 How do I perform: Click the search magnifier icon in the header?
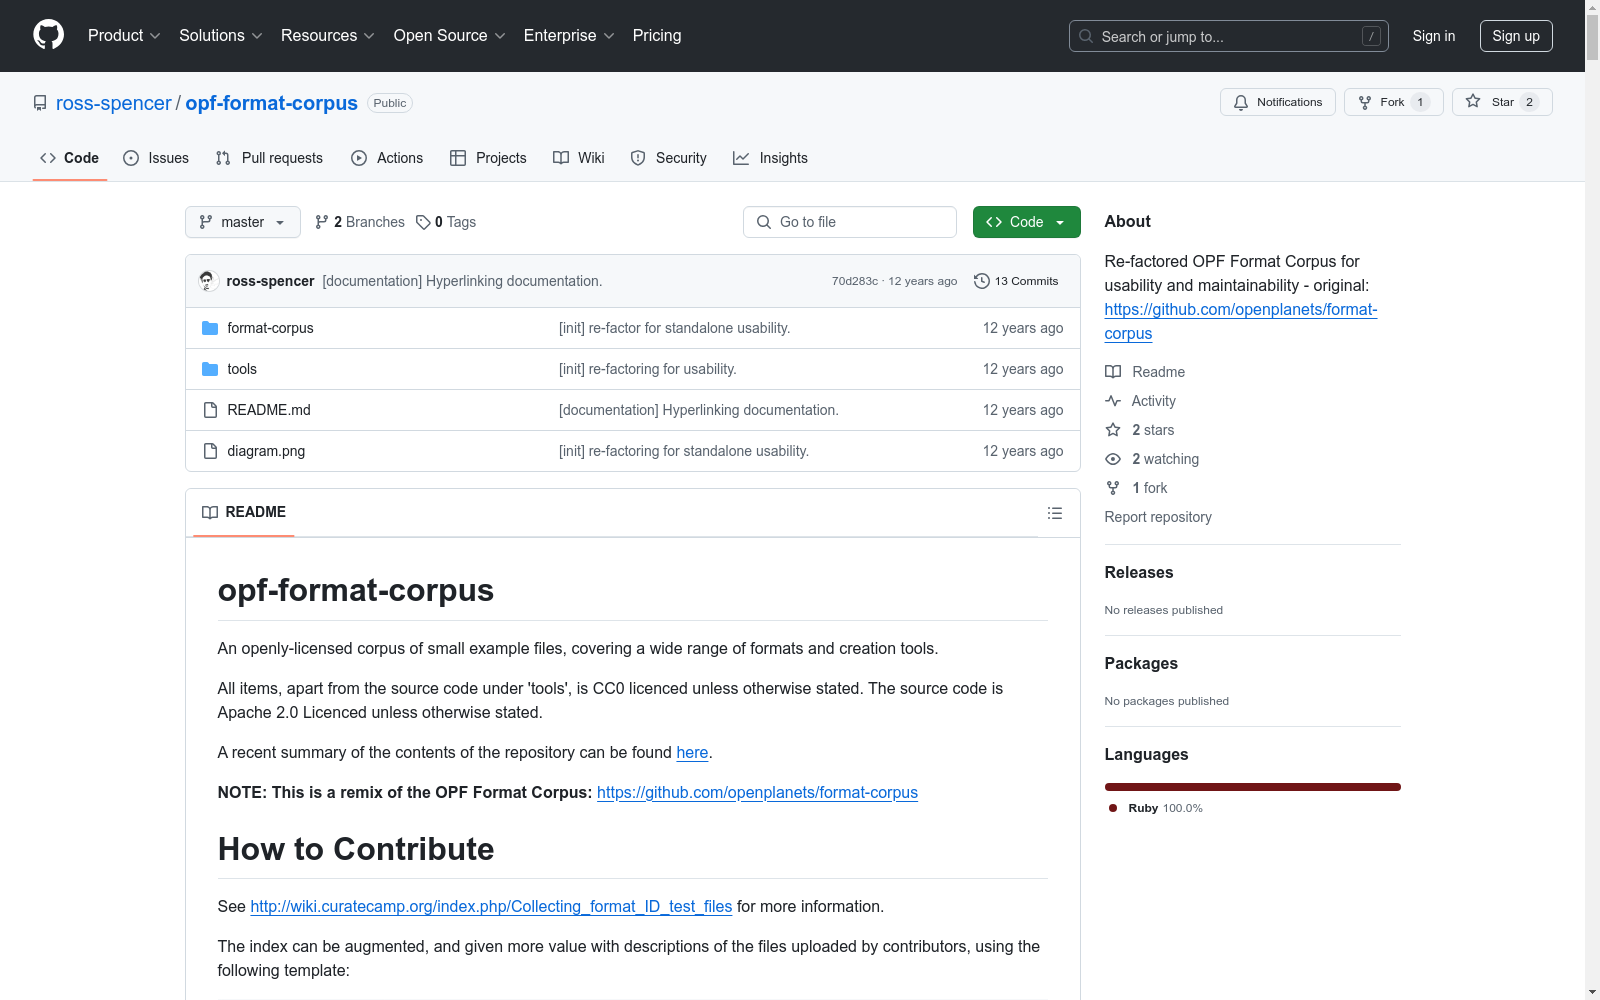coord(1086,36)
